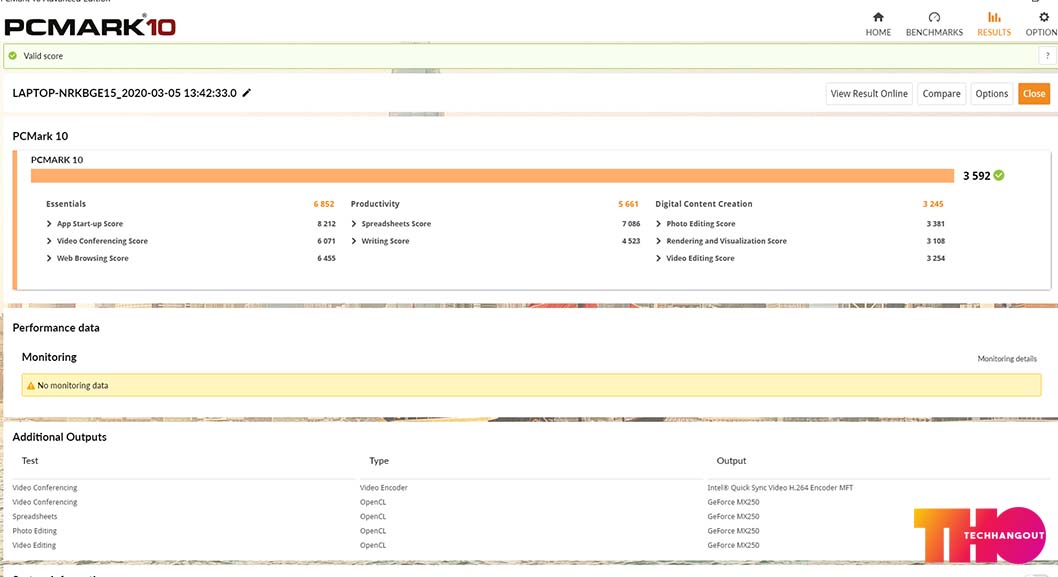This screenshot has height=577, width=1058.
Task: Click the Test column header
Action: click(30, 461)
